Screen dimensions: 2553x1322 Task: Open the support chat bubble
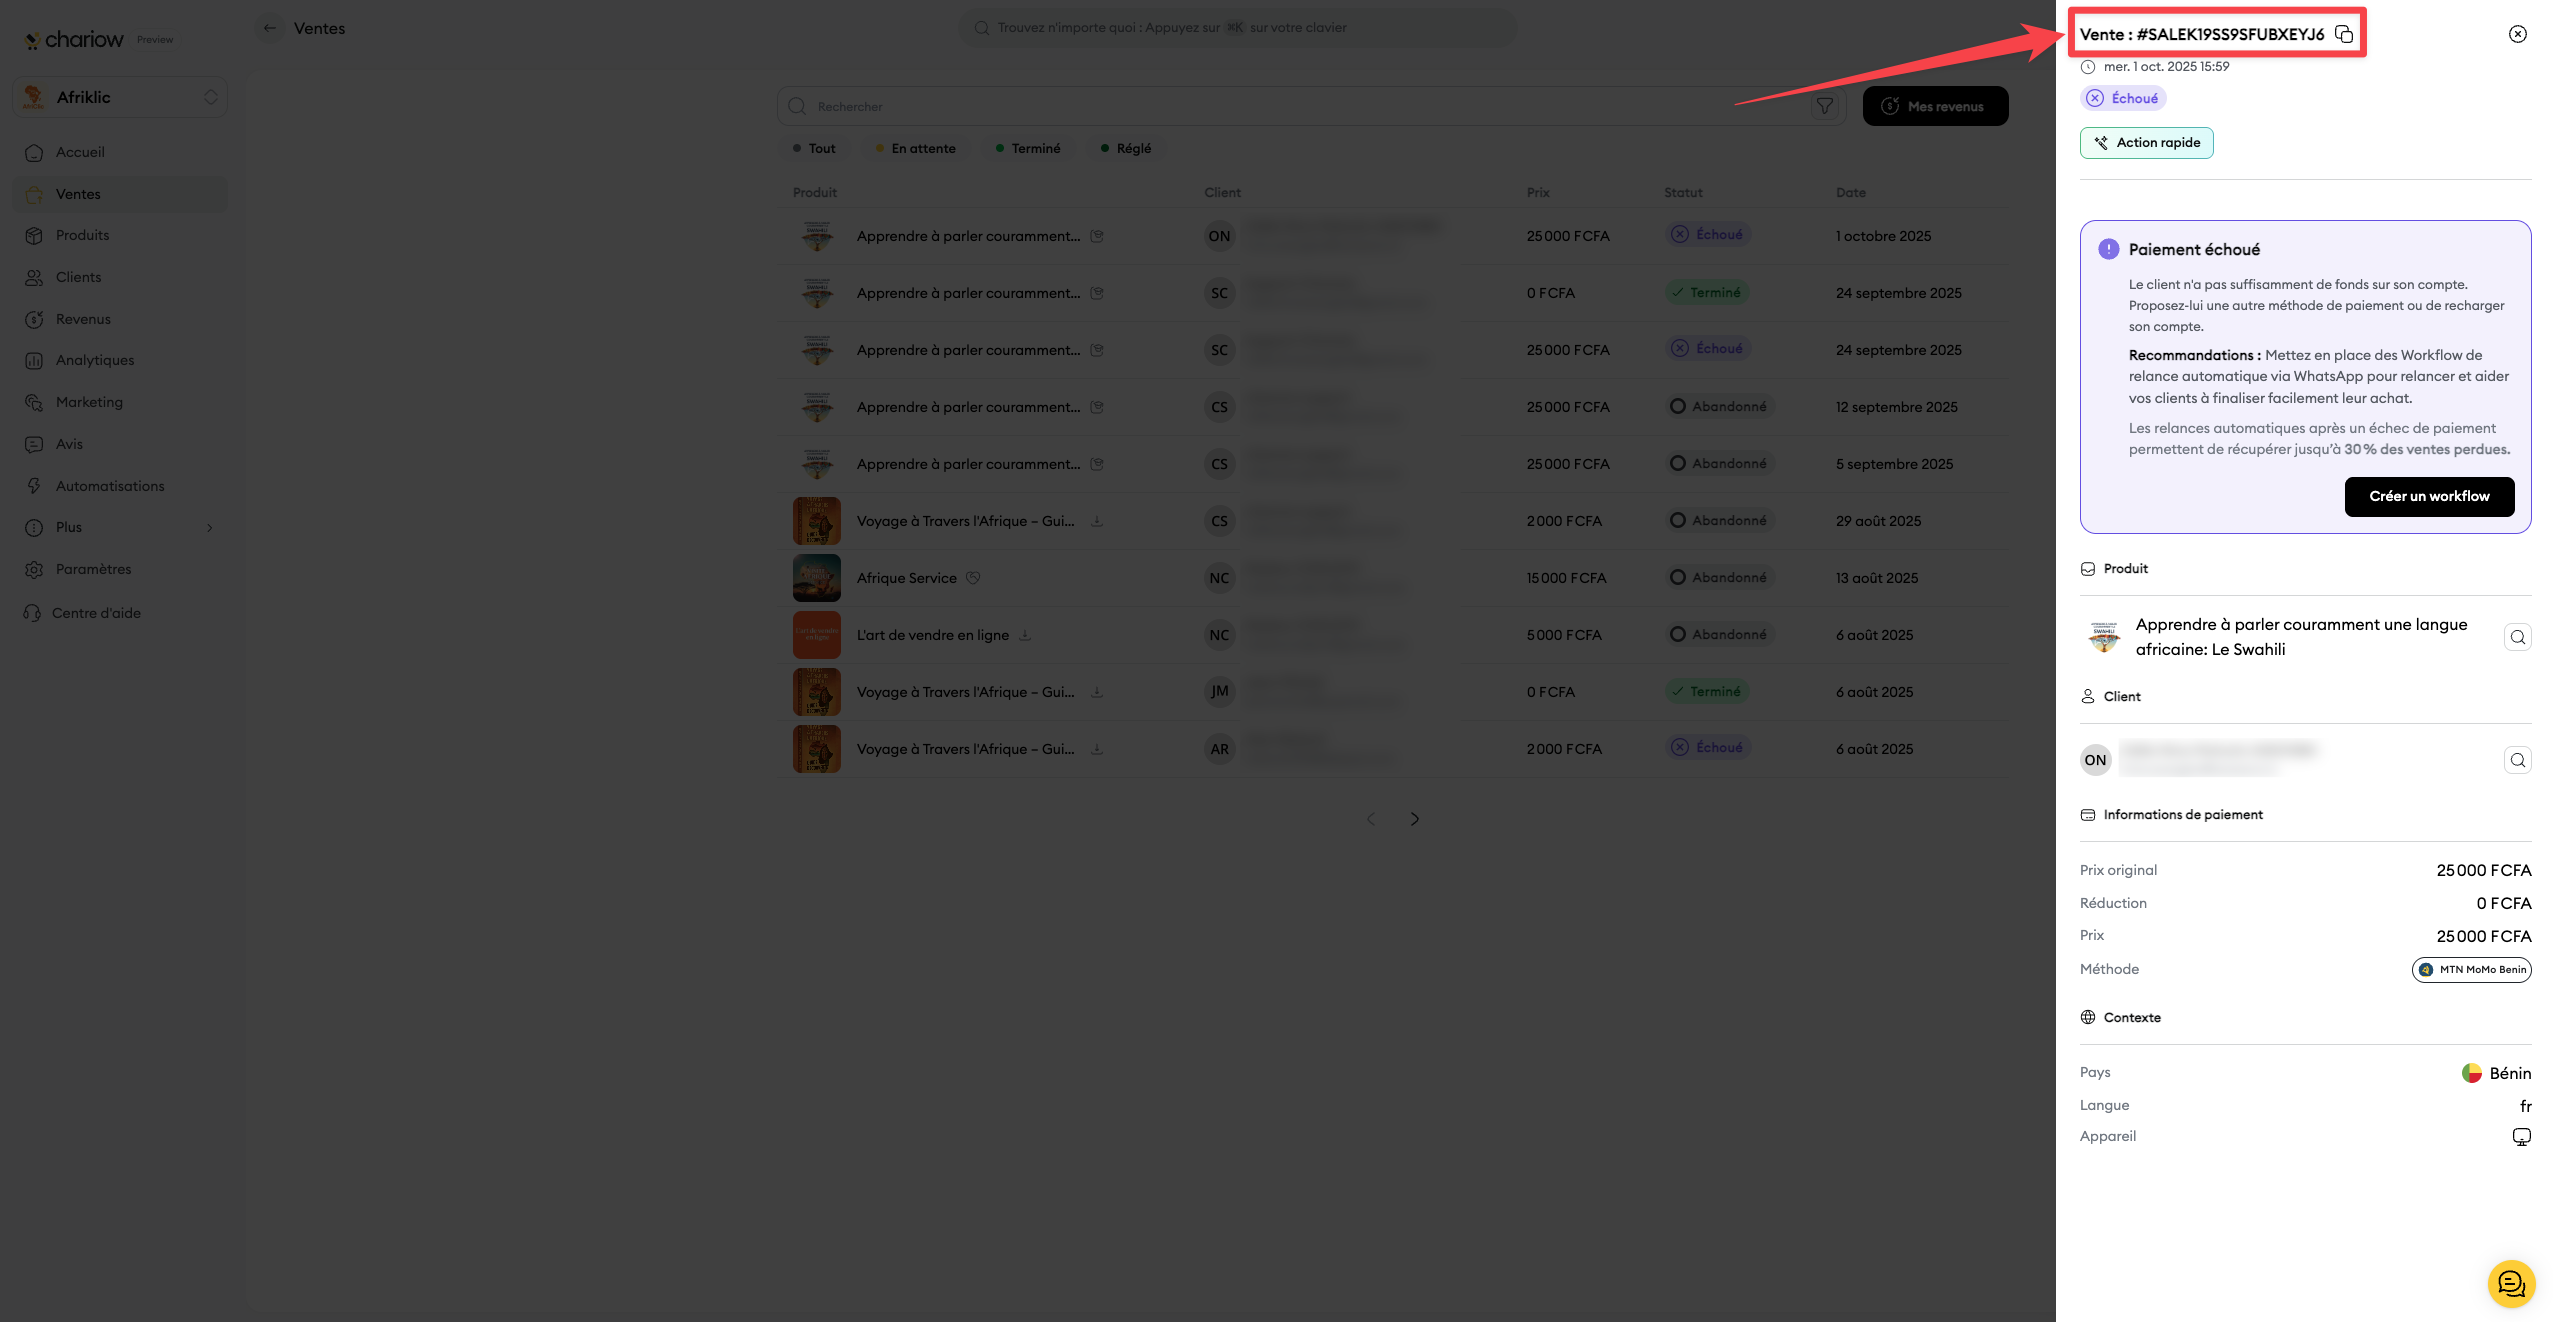[2510, 1284]
